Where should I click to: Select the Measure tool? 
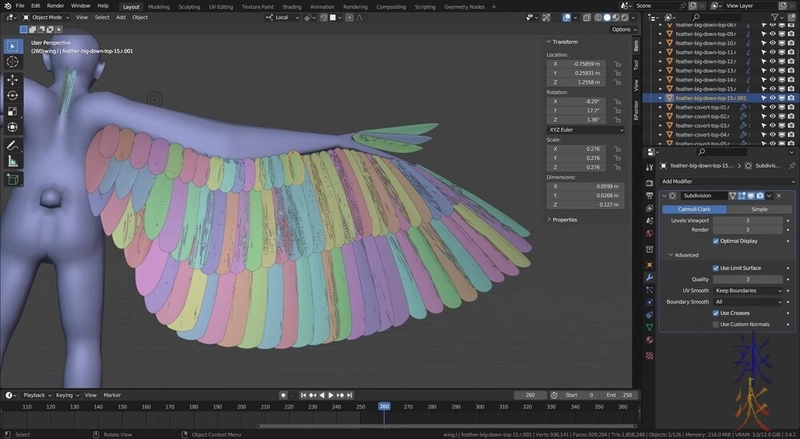point(12,160)
